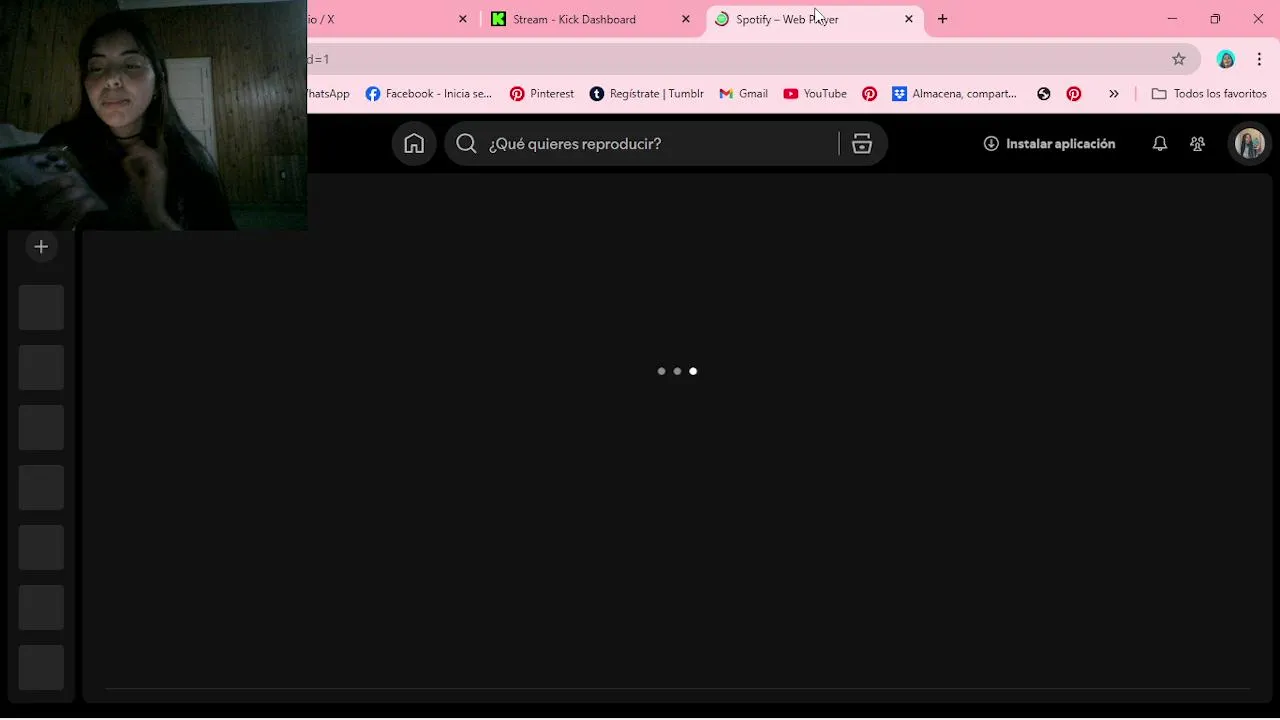The width and height of the screenshot is (1280, 720).
Task: Open YouTube bookmark
Action: (815, 94)
